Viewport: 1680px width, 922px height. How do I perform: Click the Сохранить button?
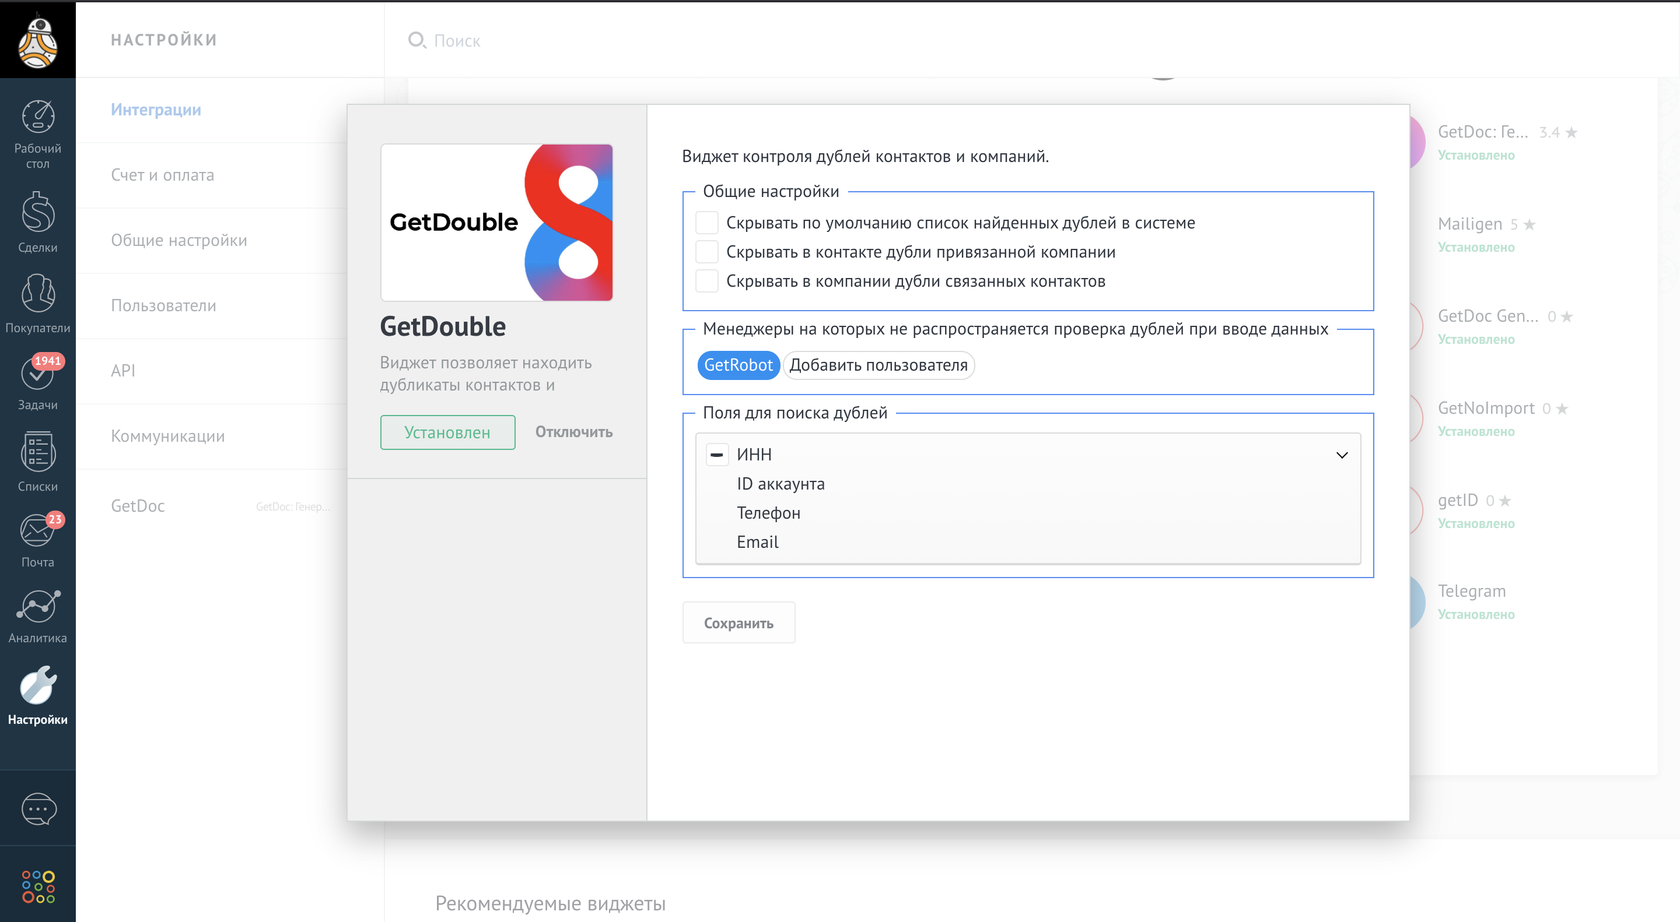click(739, 623)
